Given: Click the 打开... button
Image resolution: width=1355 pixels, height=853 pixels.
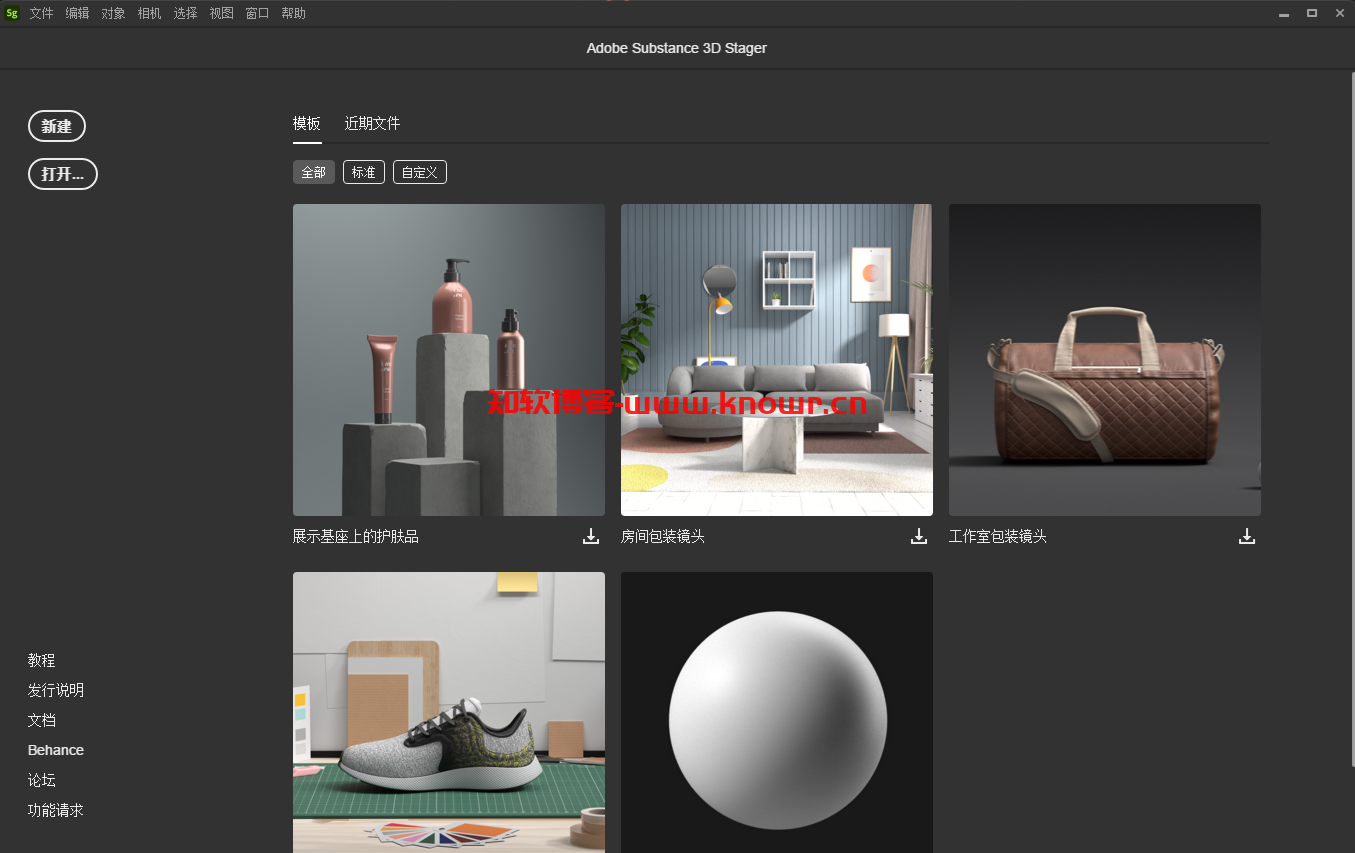Looking at the screenshot, I should click(x=63, y=174).
